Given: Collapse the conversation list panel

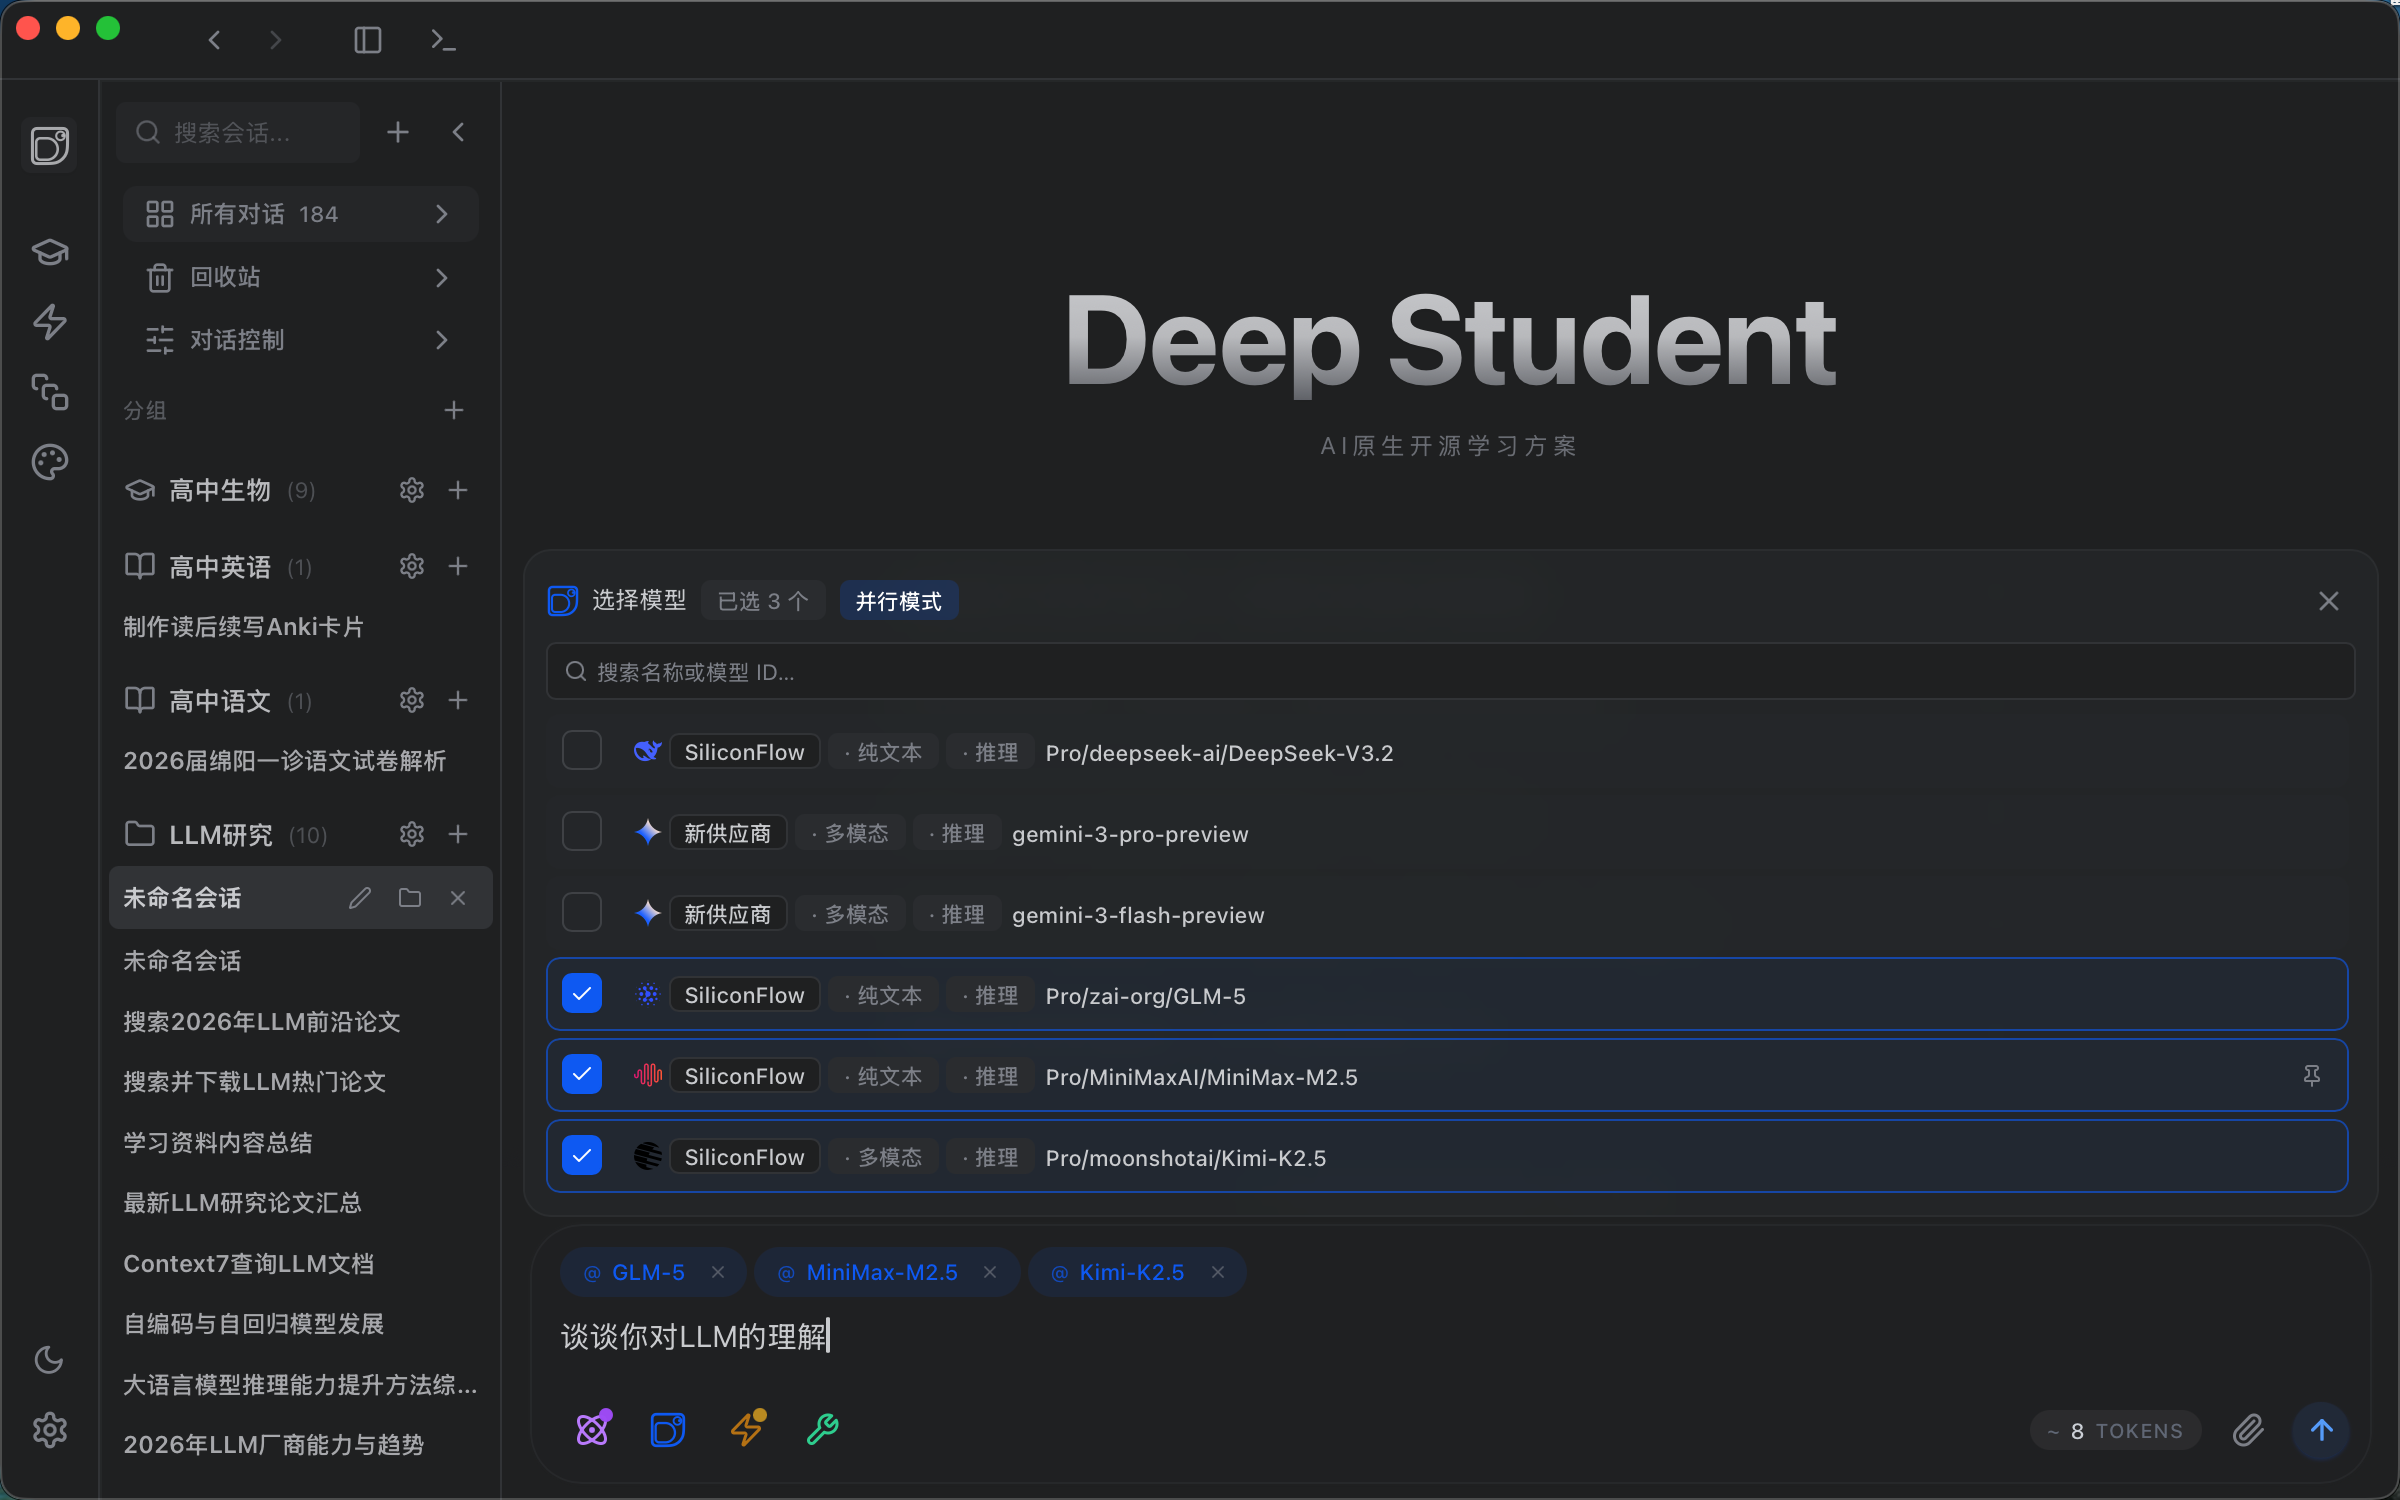Looking at the screenshot, I should [x=458, y=132].
